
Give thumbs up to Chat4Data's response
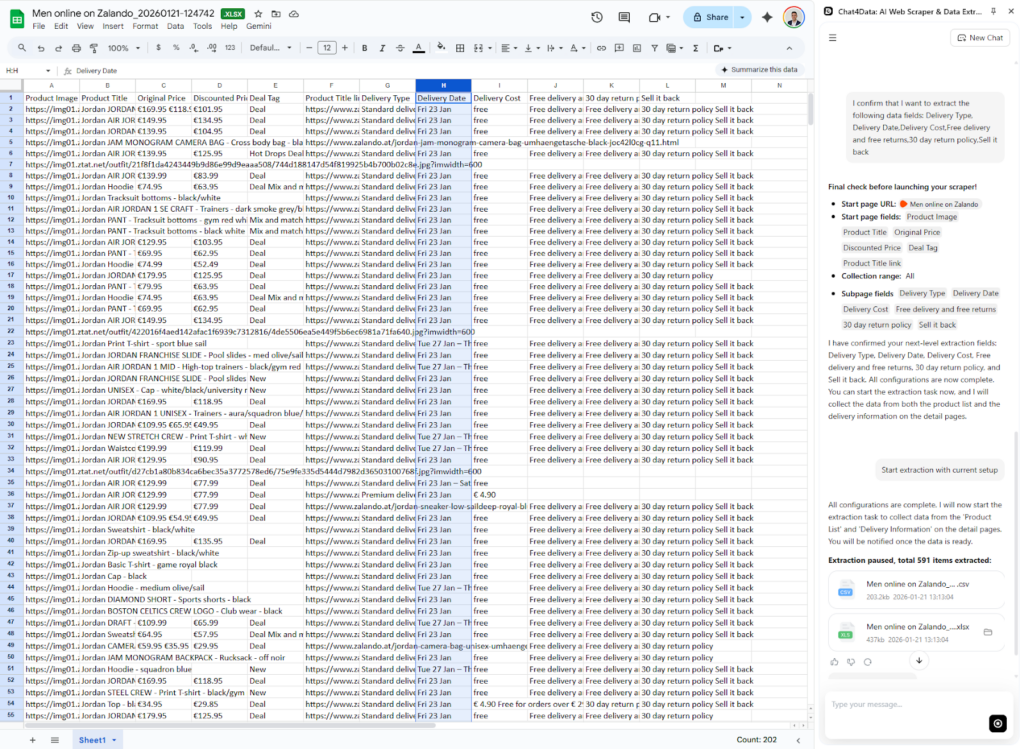click(x=835, y=661)
